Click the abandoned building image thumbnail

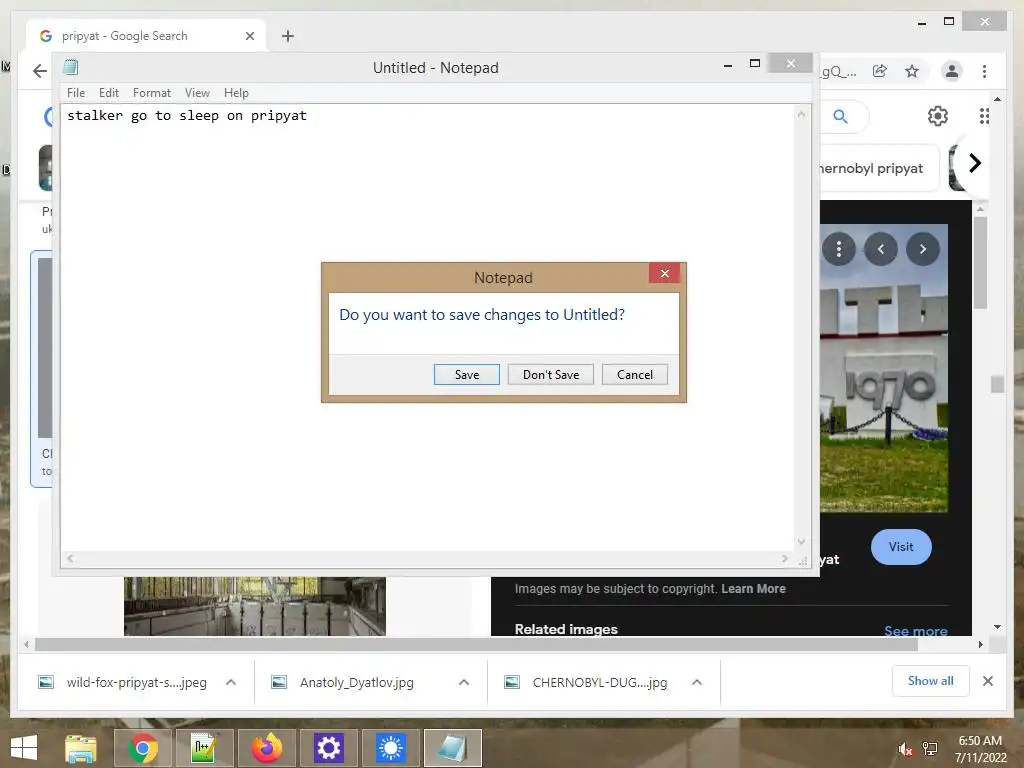pos(255,606)
